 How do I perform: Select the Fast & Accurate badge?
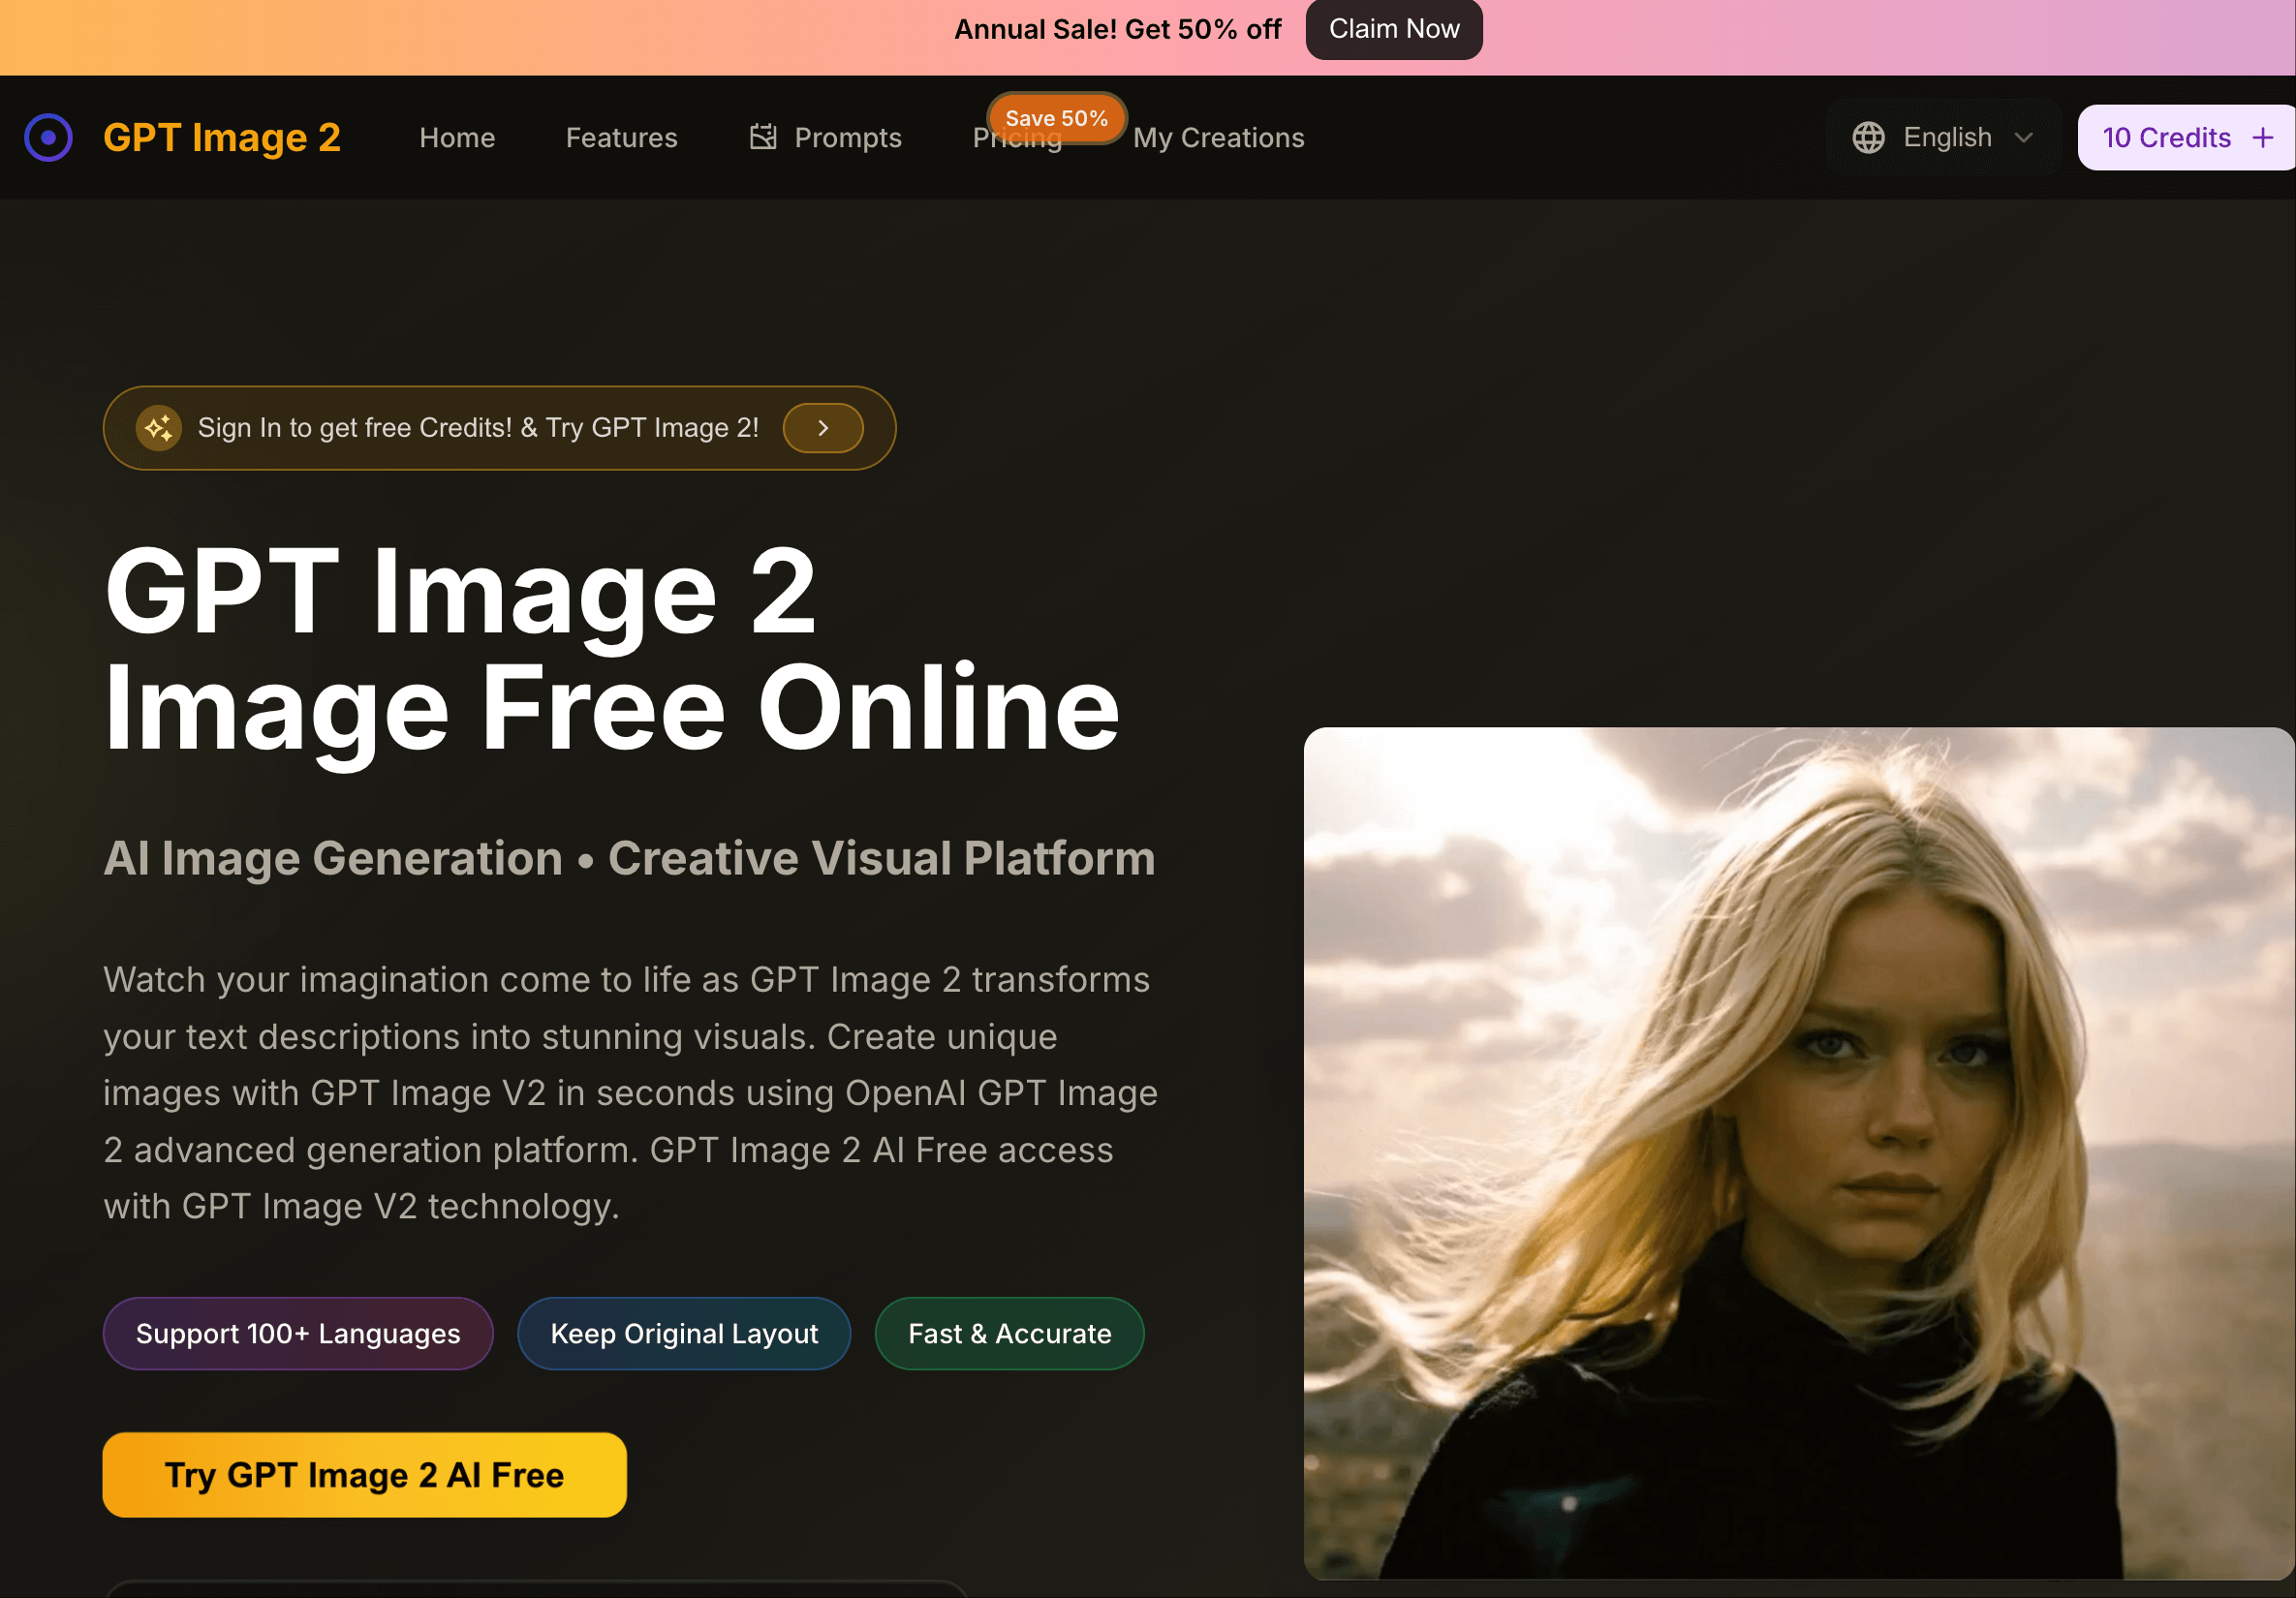[1009, 1333]
